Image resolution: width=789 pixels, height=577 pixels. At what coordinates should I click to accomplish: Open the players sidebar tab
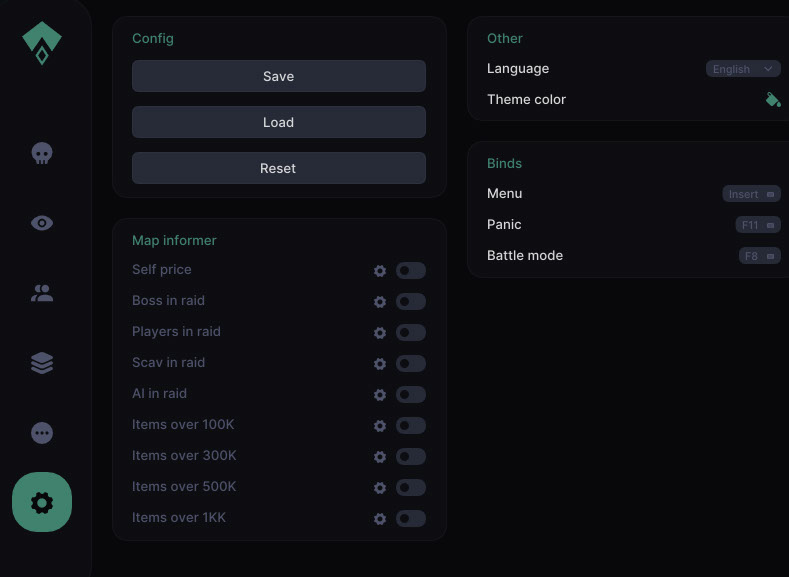pos(42,293)
